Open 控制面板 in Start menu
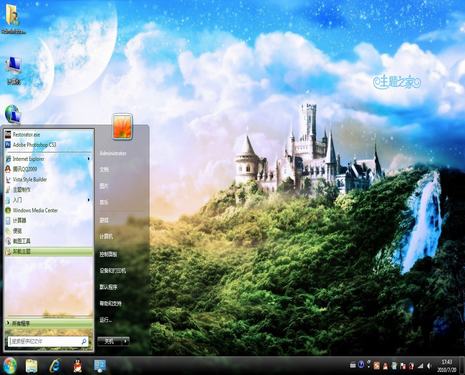 [x=108, y=254]
